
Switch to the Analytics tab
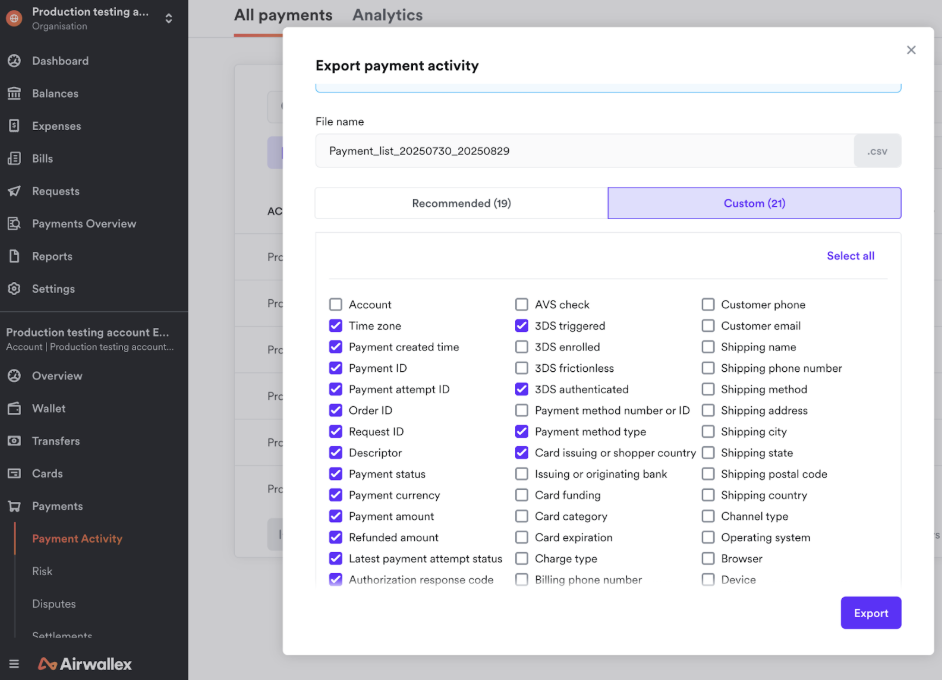pyautogui.click(x=387, y=15)
